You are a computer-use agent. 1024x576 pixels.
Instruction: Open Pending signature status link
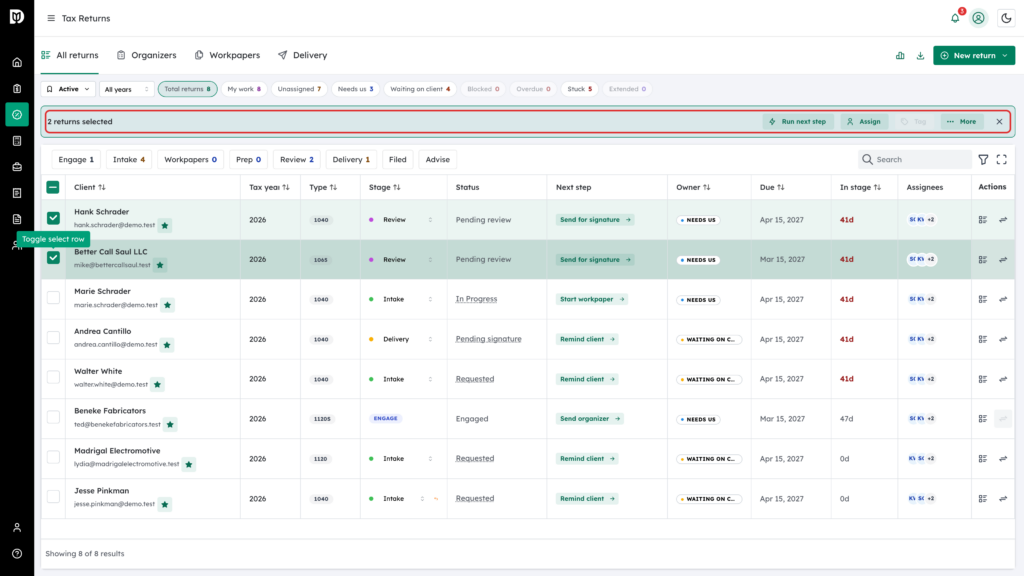click(x=488, y=340)
